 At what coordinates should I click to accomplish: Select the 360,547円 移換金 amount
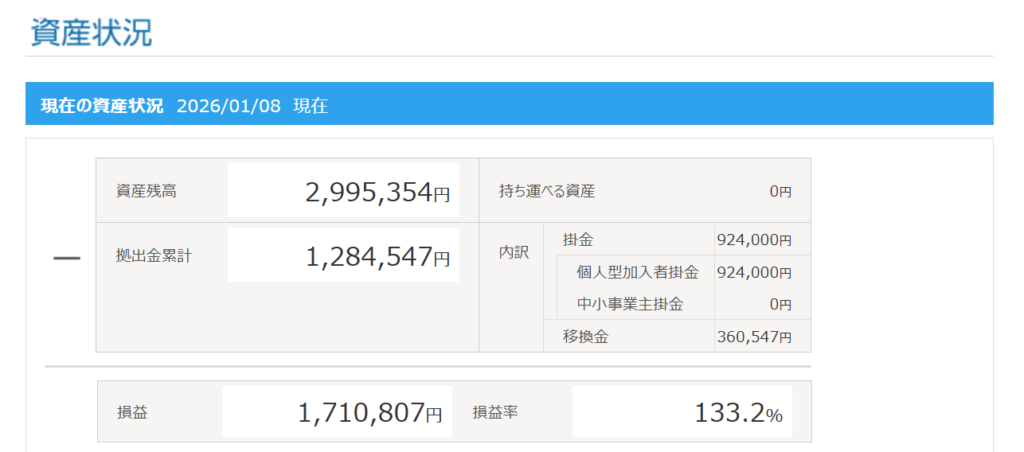pyautogui.click(x=754, y=337)
